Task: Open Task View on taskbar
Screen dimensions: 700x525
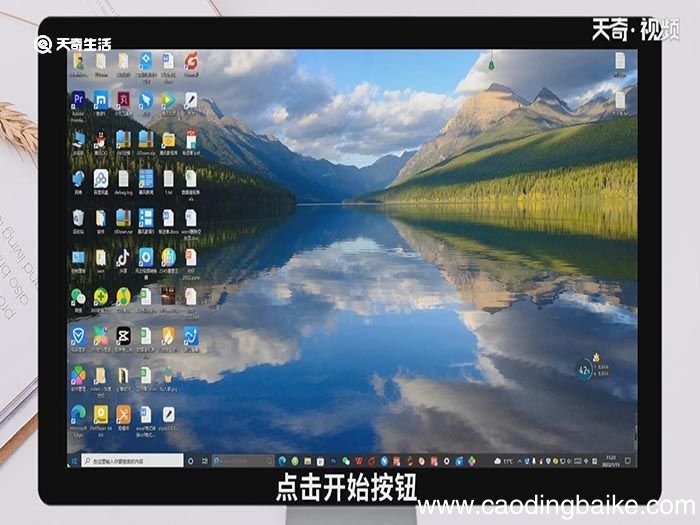Action: pos(204,461)
